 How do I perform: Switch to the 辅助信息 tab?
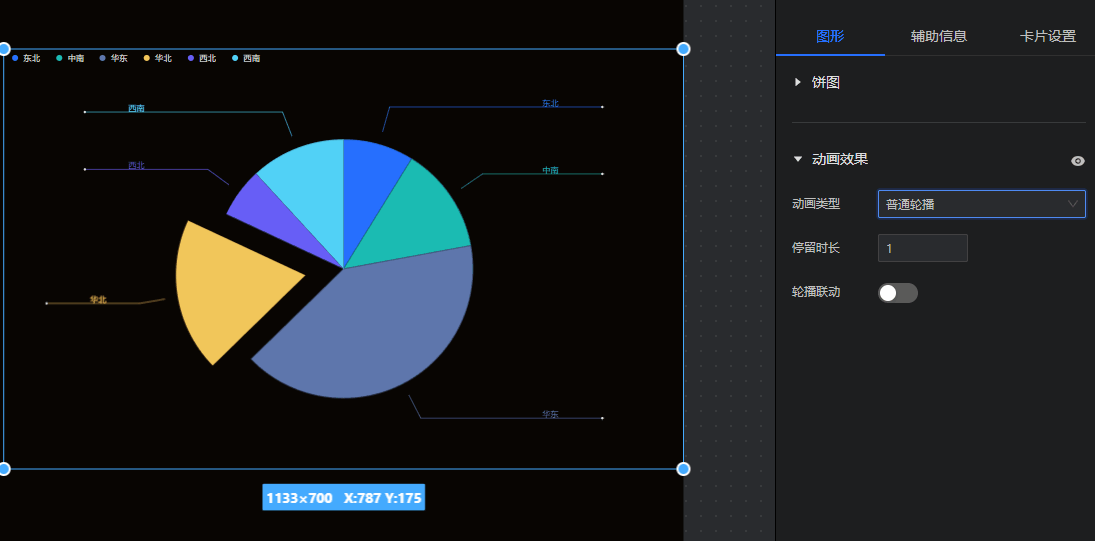click(x=938, y=36)
